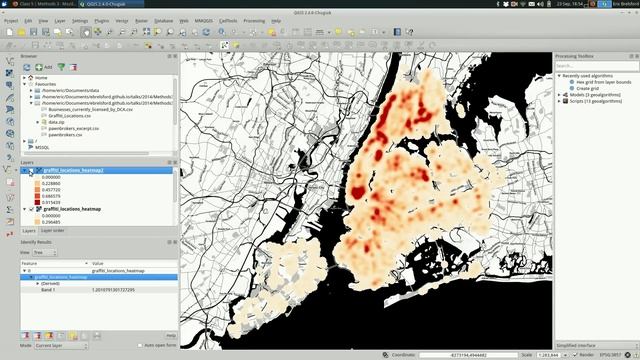Image resolution: width=640 pixels, height=360 pixels.
Task: Open the View Tree dropdown in Identify Results
Action: [44, 253]
